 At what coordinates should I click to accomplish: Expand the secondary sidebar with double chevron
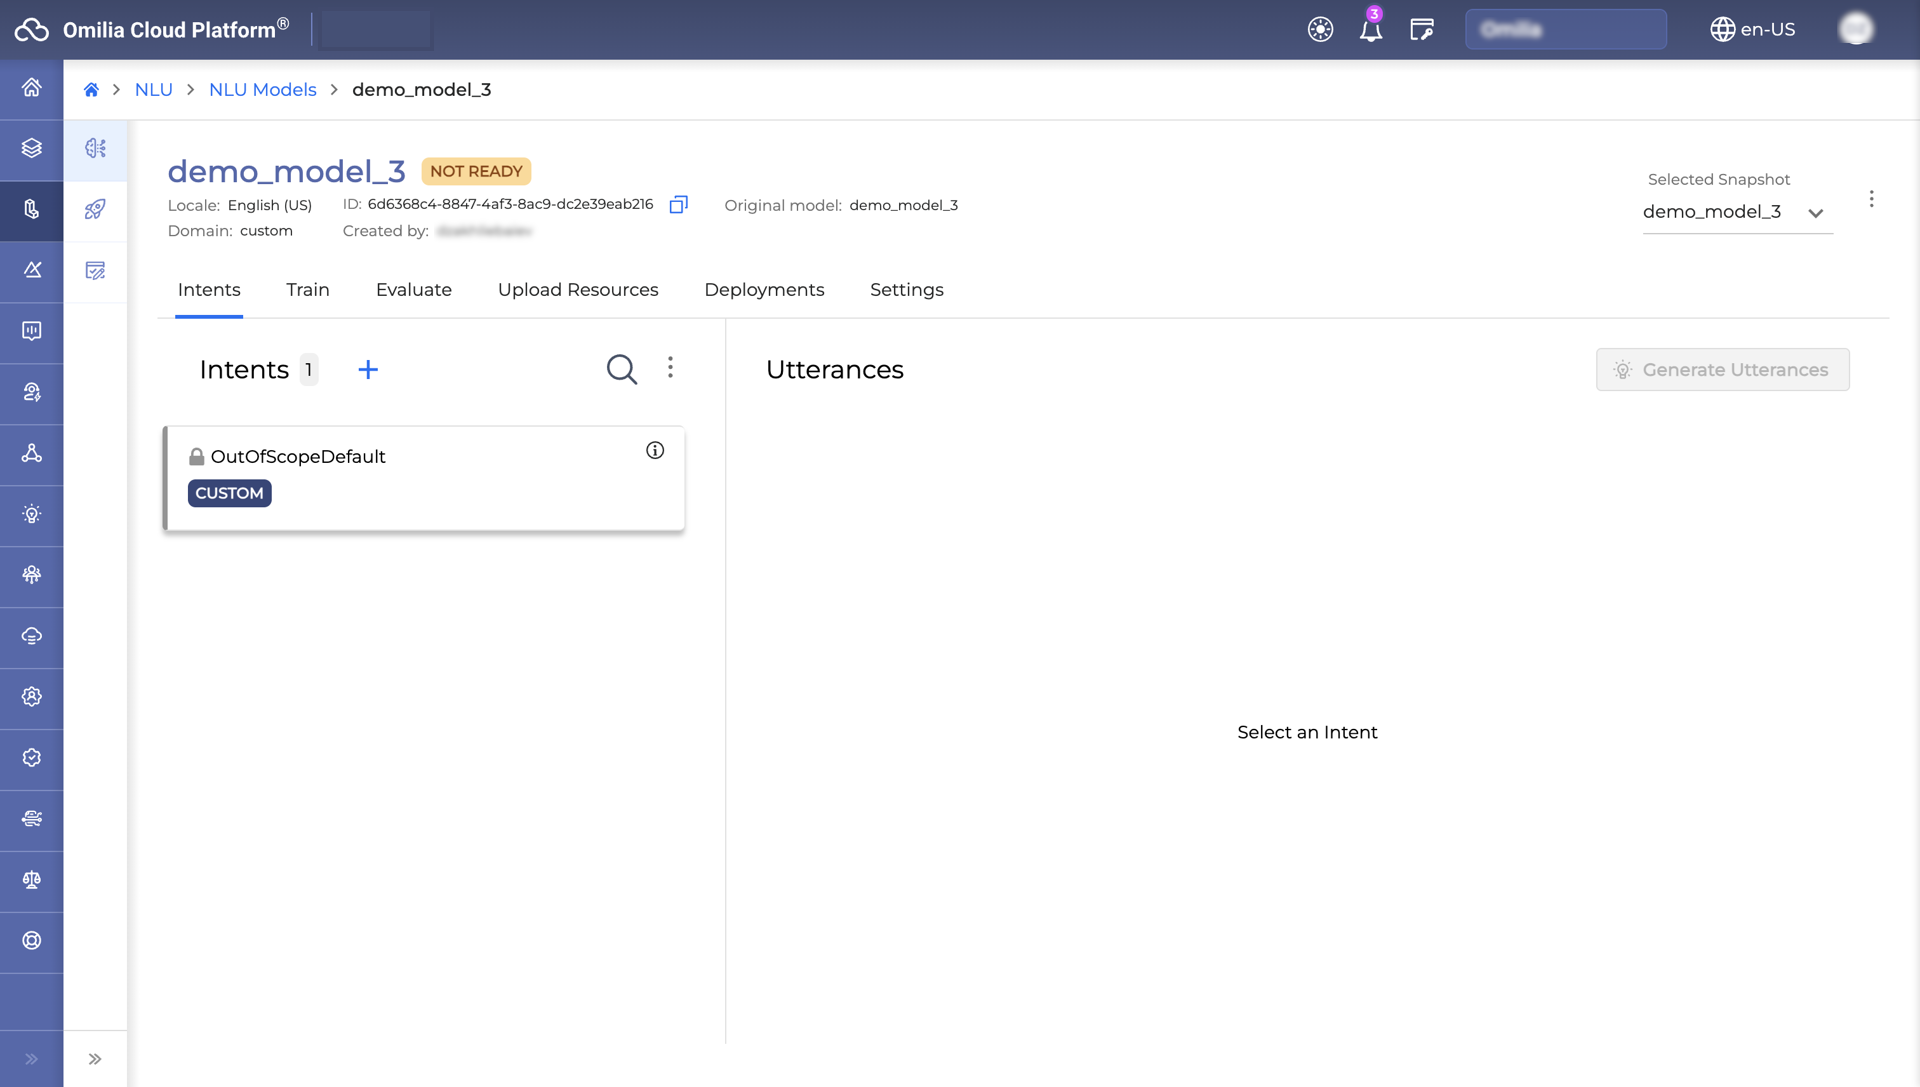(x=95, y=1059)
